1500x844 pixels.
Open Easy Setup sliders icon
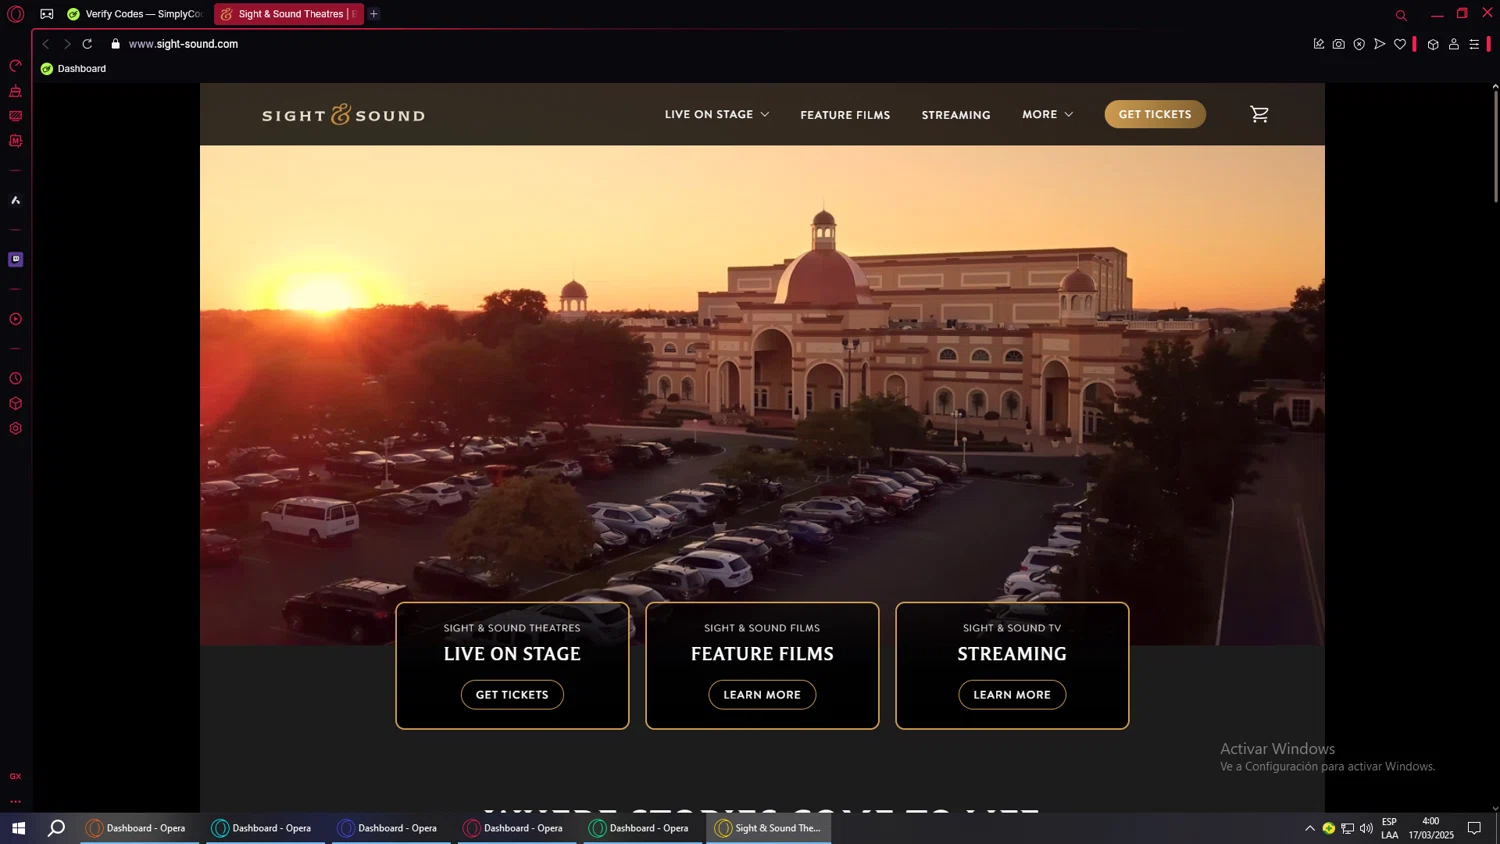pos(1474,44)
